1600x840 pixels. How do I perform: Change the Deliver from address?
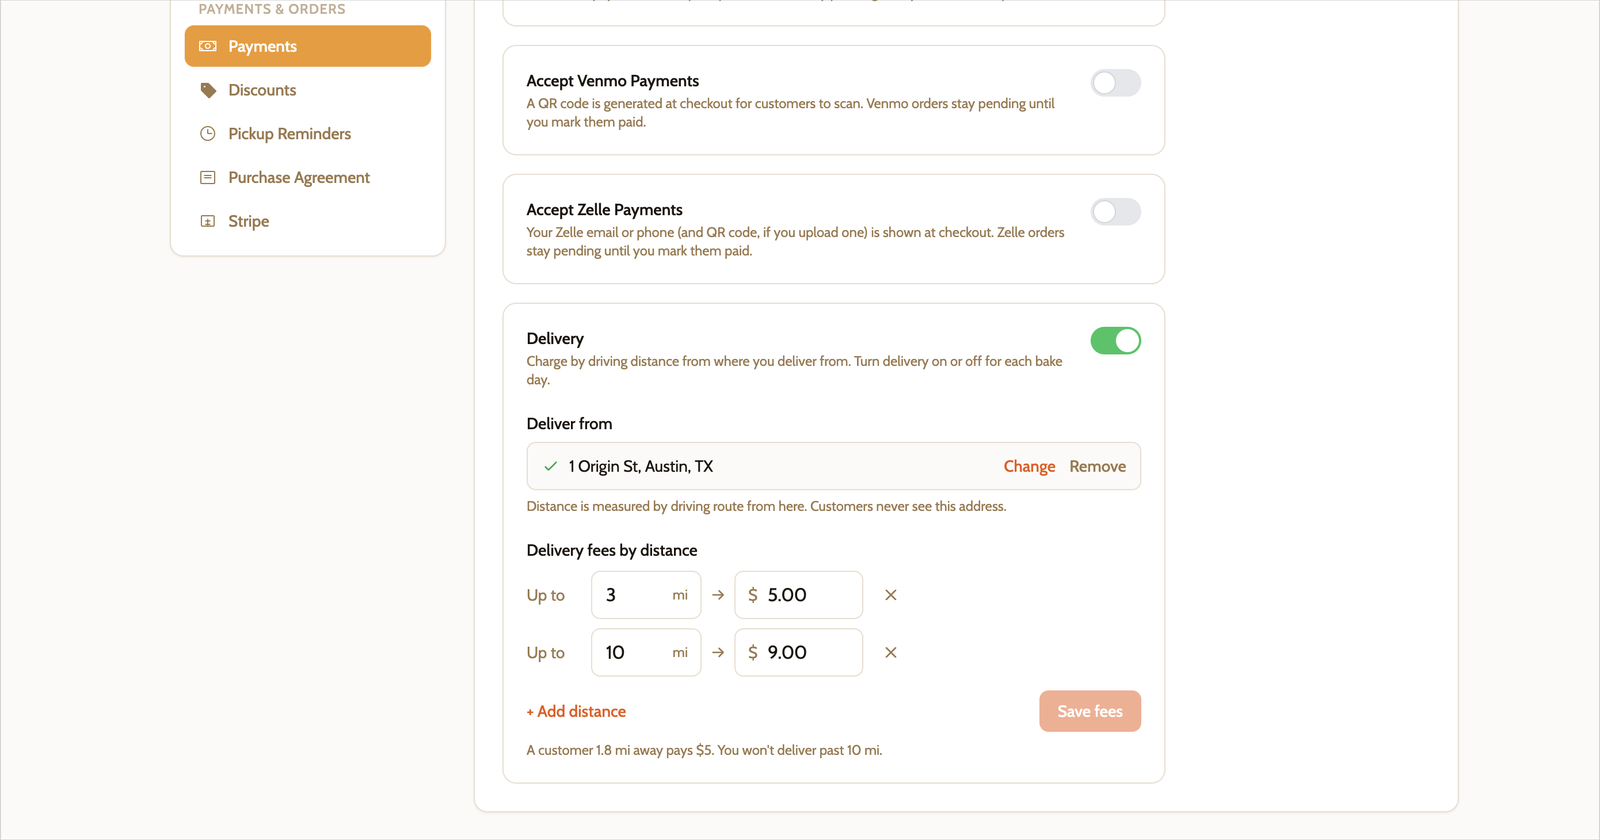click(1029, 467)
